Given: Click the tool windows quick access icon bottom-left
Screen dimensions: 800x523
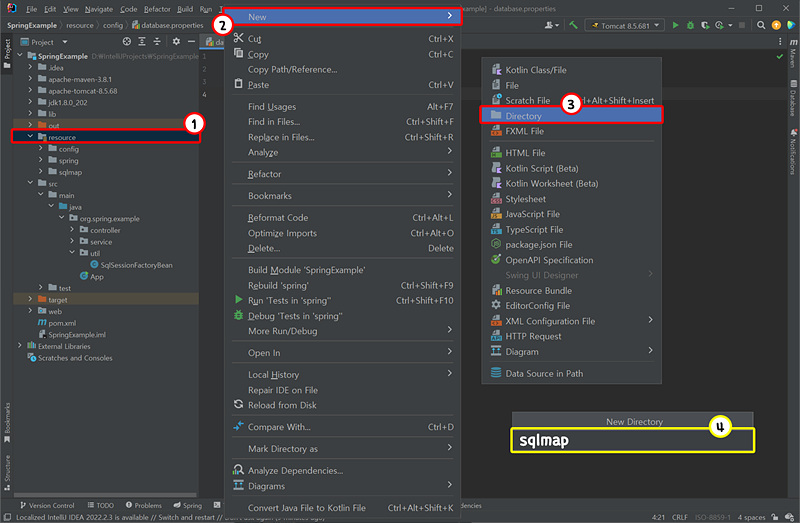Looking at the screenshot, I should coord(7,517).
